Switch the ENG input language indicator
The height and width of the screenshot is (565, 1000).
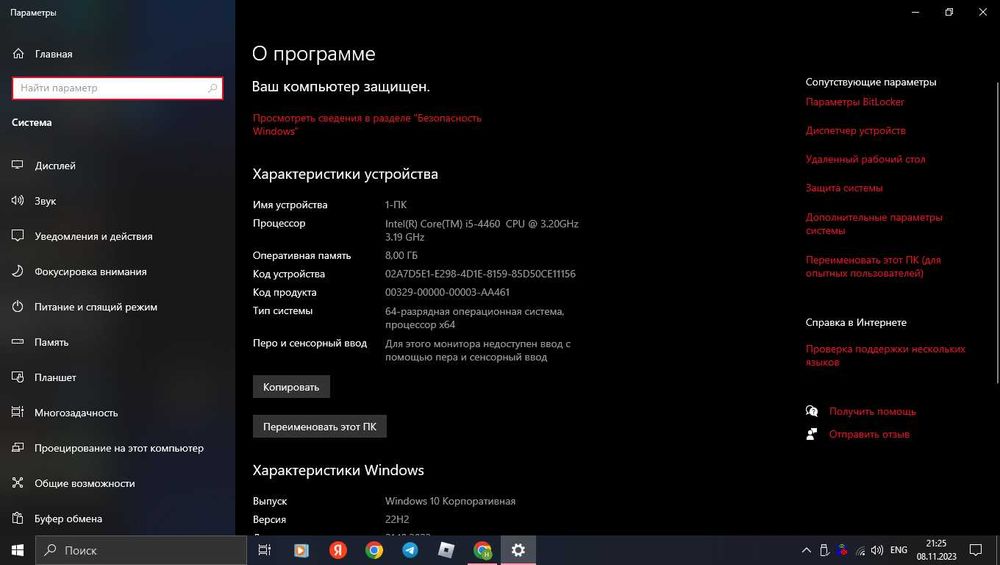click(899, 550)
